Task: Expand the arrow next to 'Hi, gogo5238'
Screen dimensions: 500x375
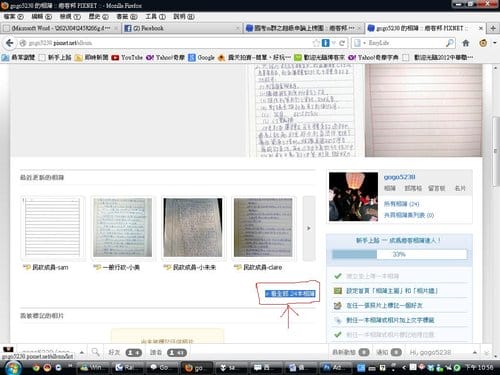Action: click(475, 352)
